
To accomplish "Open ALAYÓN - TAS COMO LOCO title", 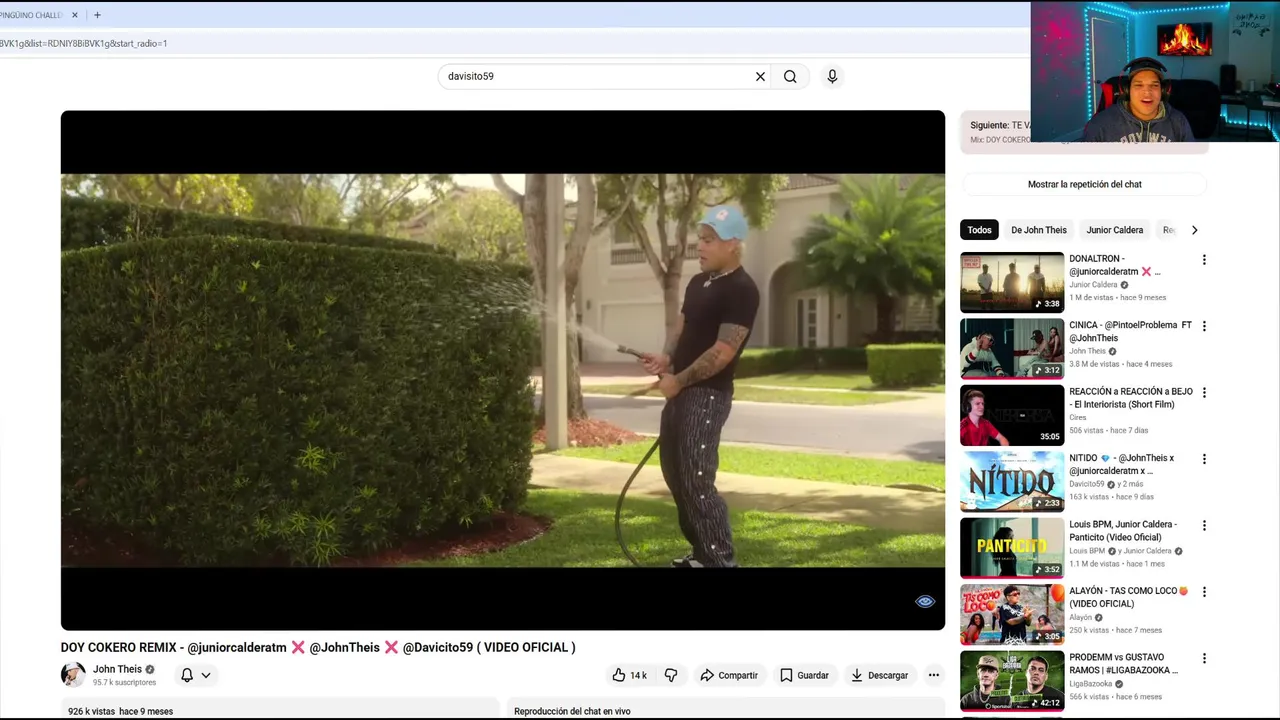I will (1128, 597).
